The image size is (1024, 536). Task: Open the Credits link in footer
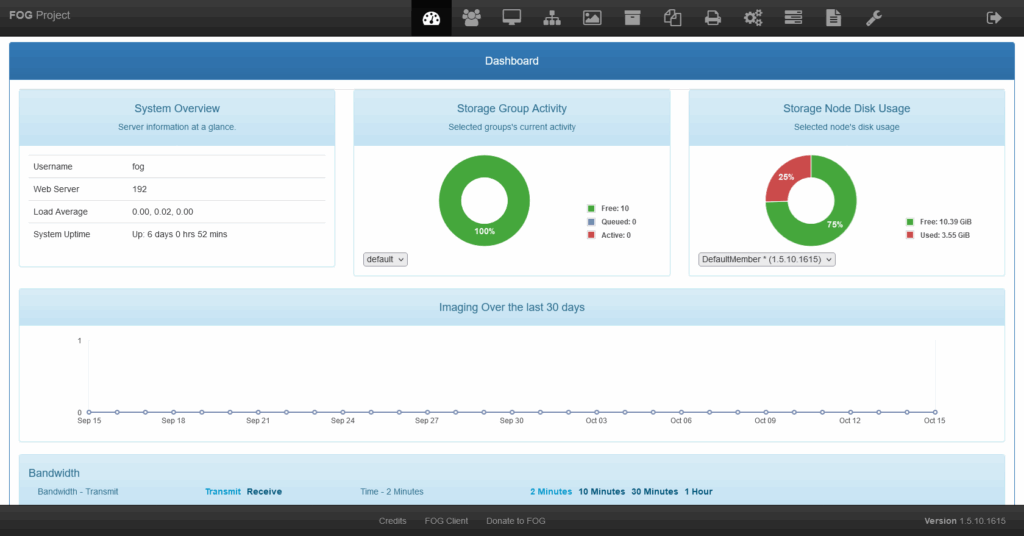pos(392,521)
